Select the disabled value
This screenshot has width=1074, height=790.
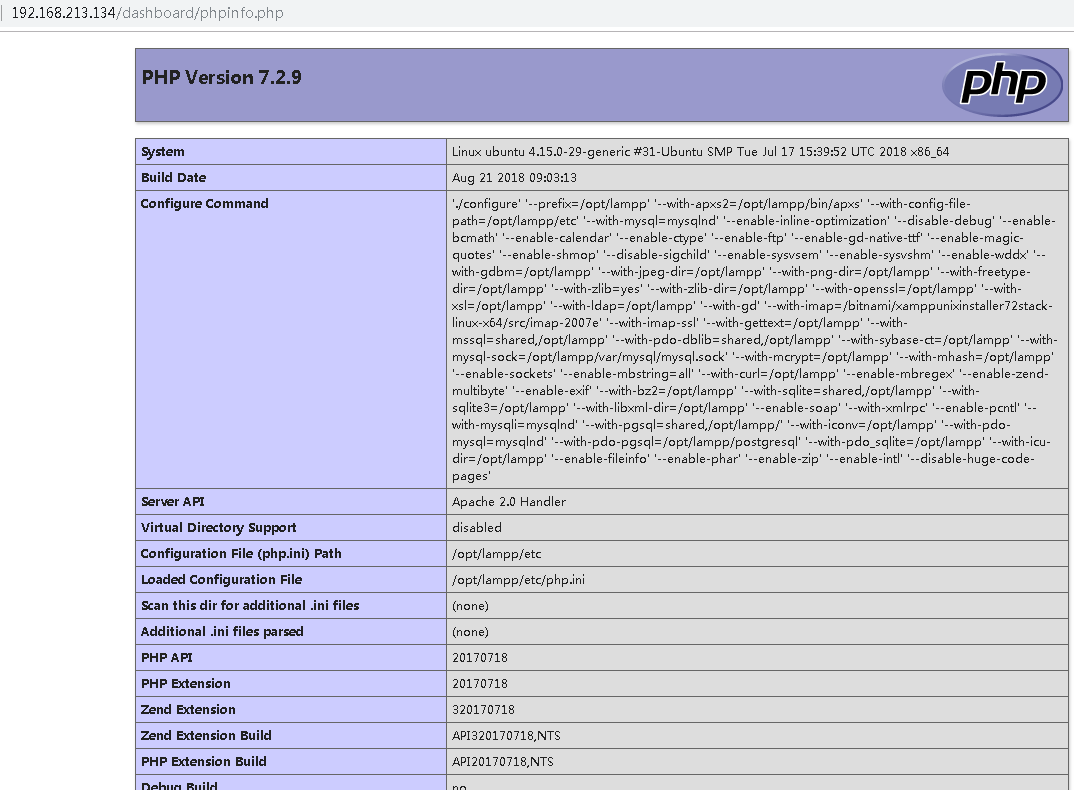click(476, 528)
